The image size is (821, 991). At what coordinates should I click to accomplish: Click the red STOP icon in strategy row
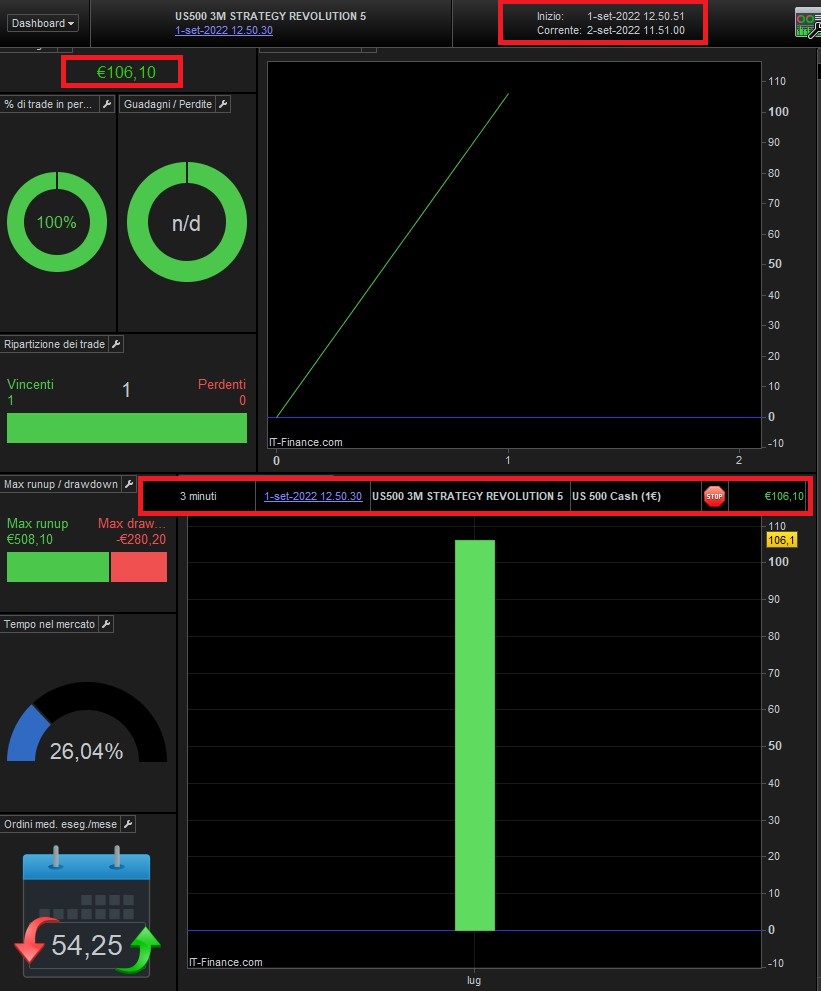pos(714,496)
